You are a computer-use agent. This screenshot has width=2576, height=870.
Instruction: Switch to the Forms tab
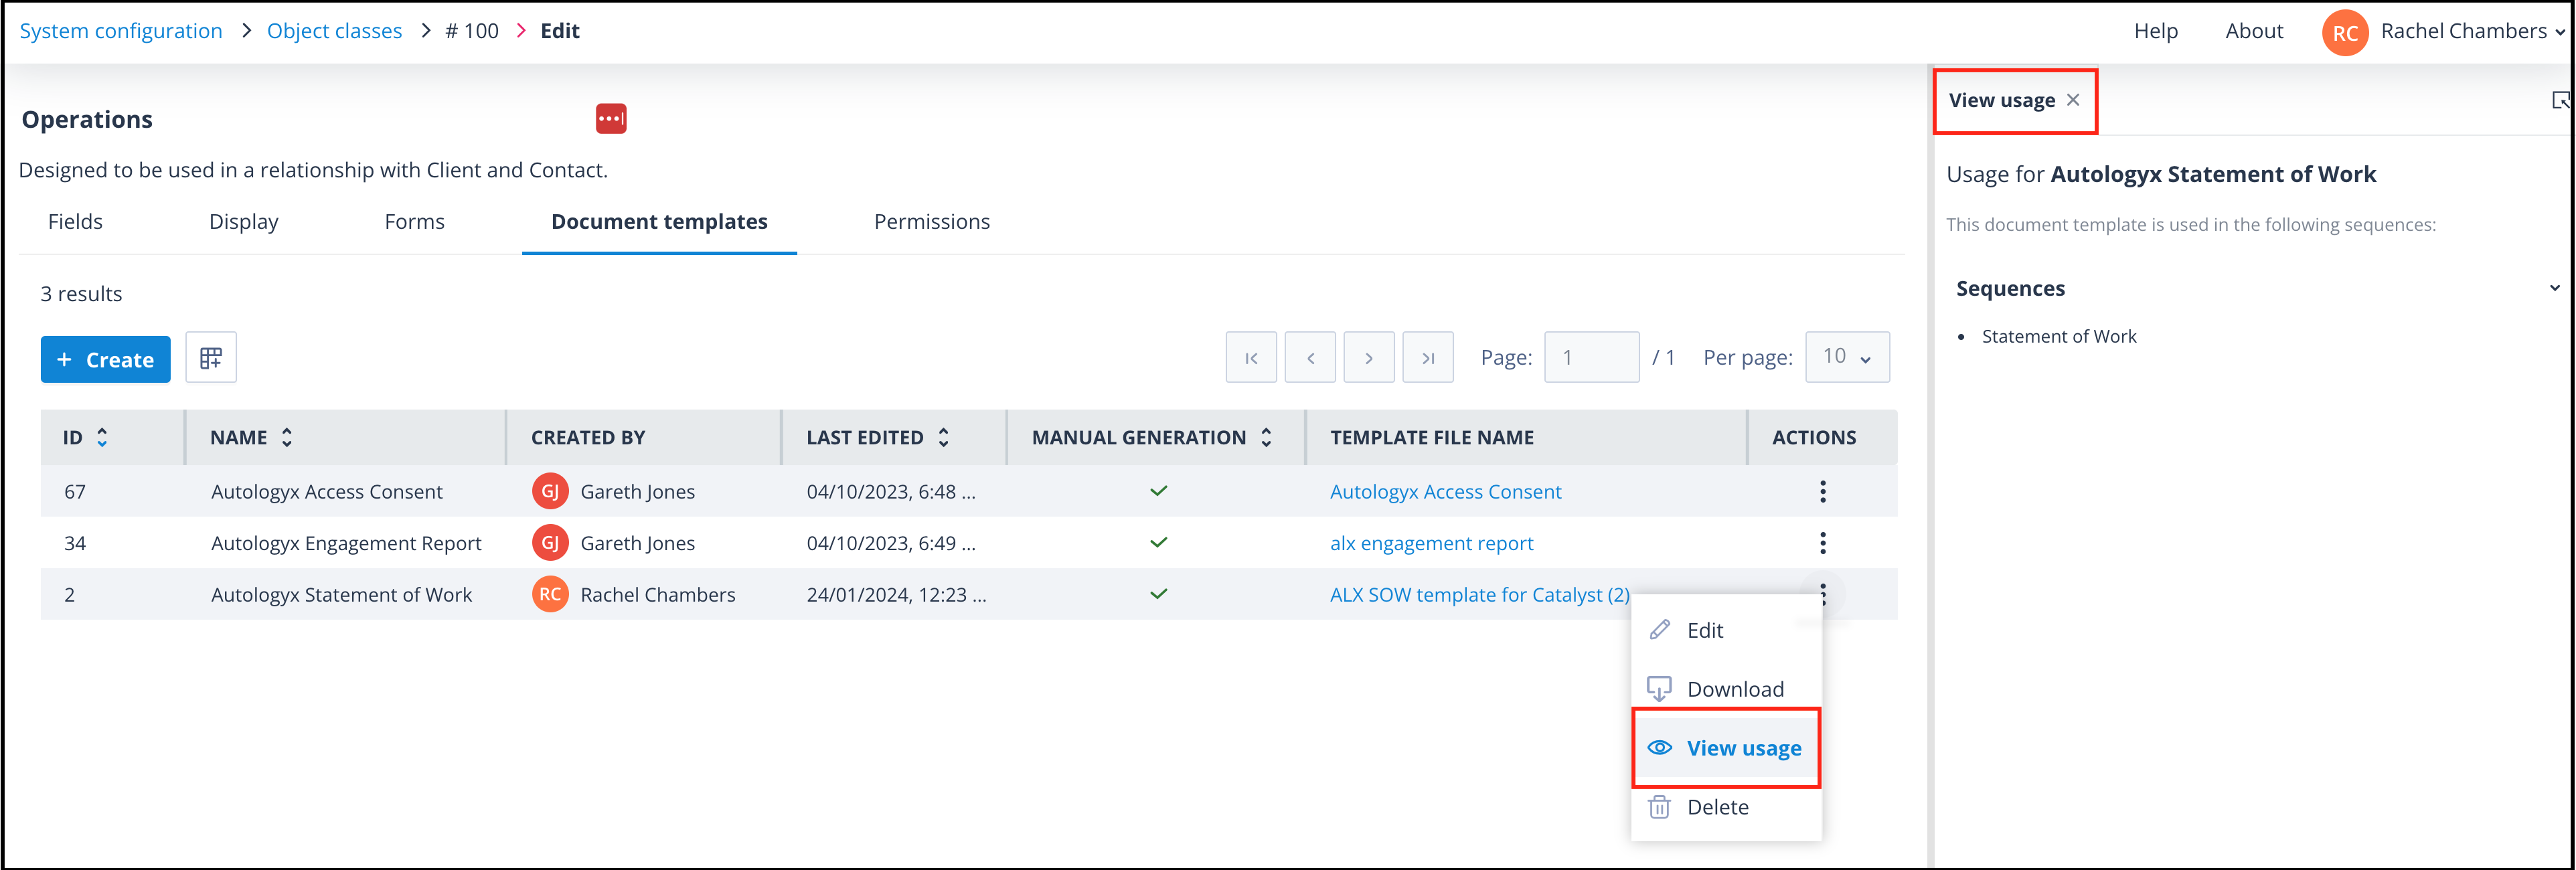(414, 221)
